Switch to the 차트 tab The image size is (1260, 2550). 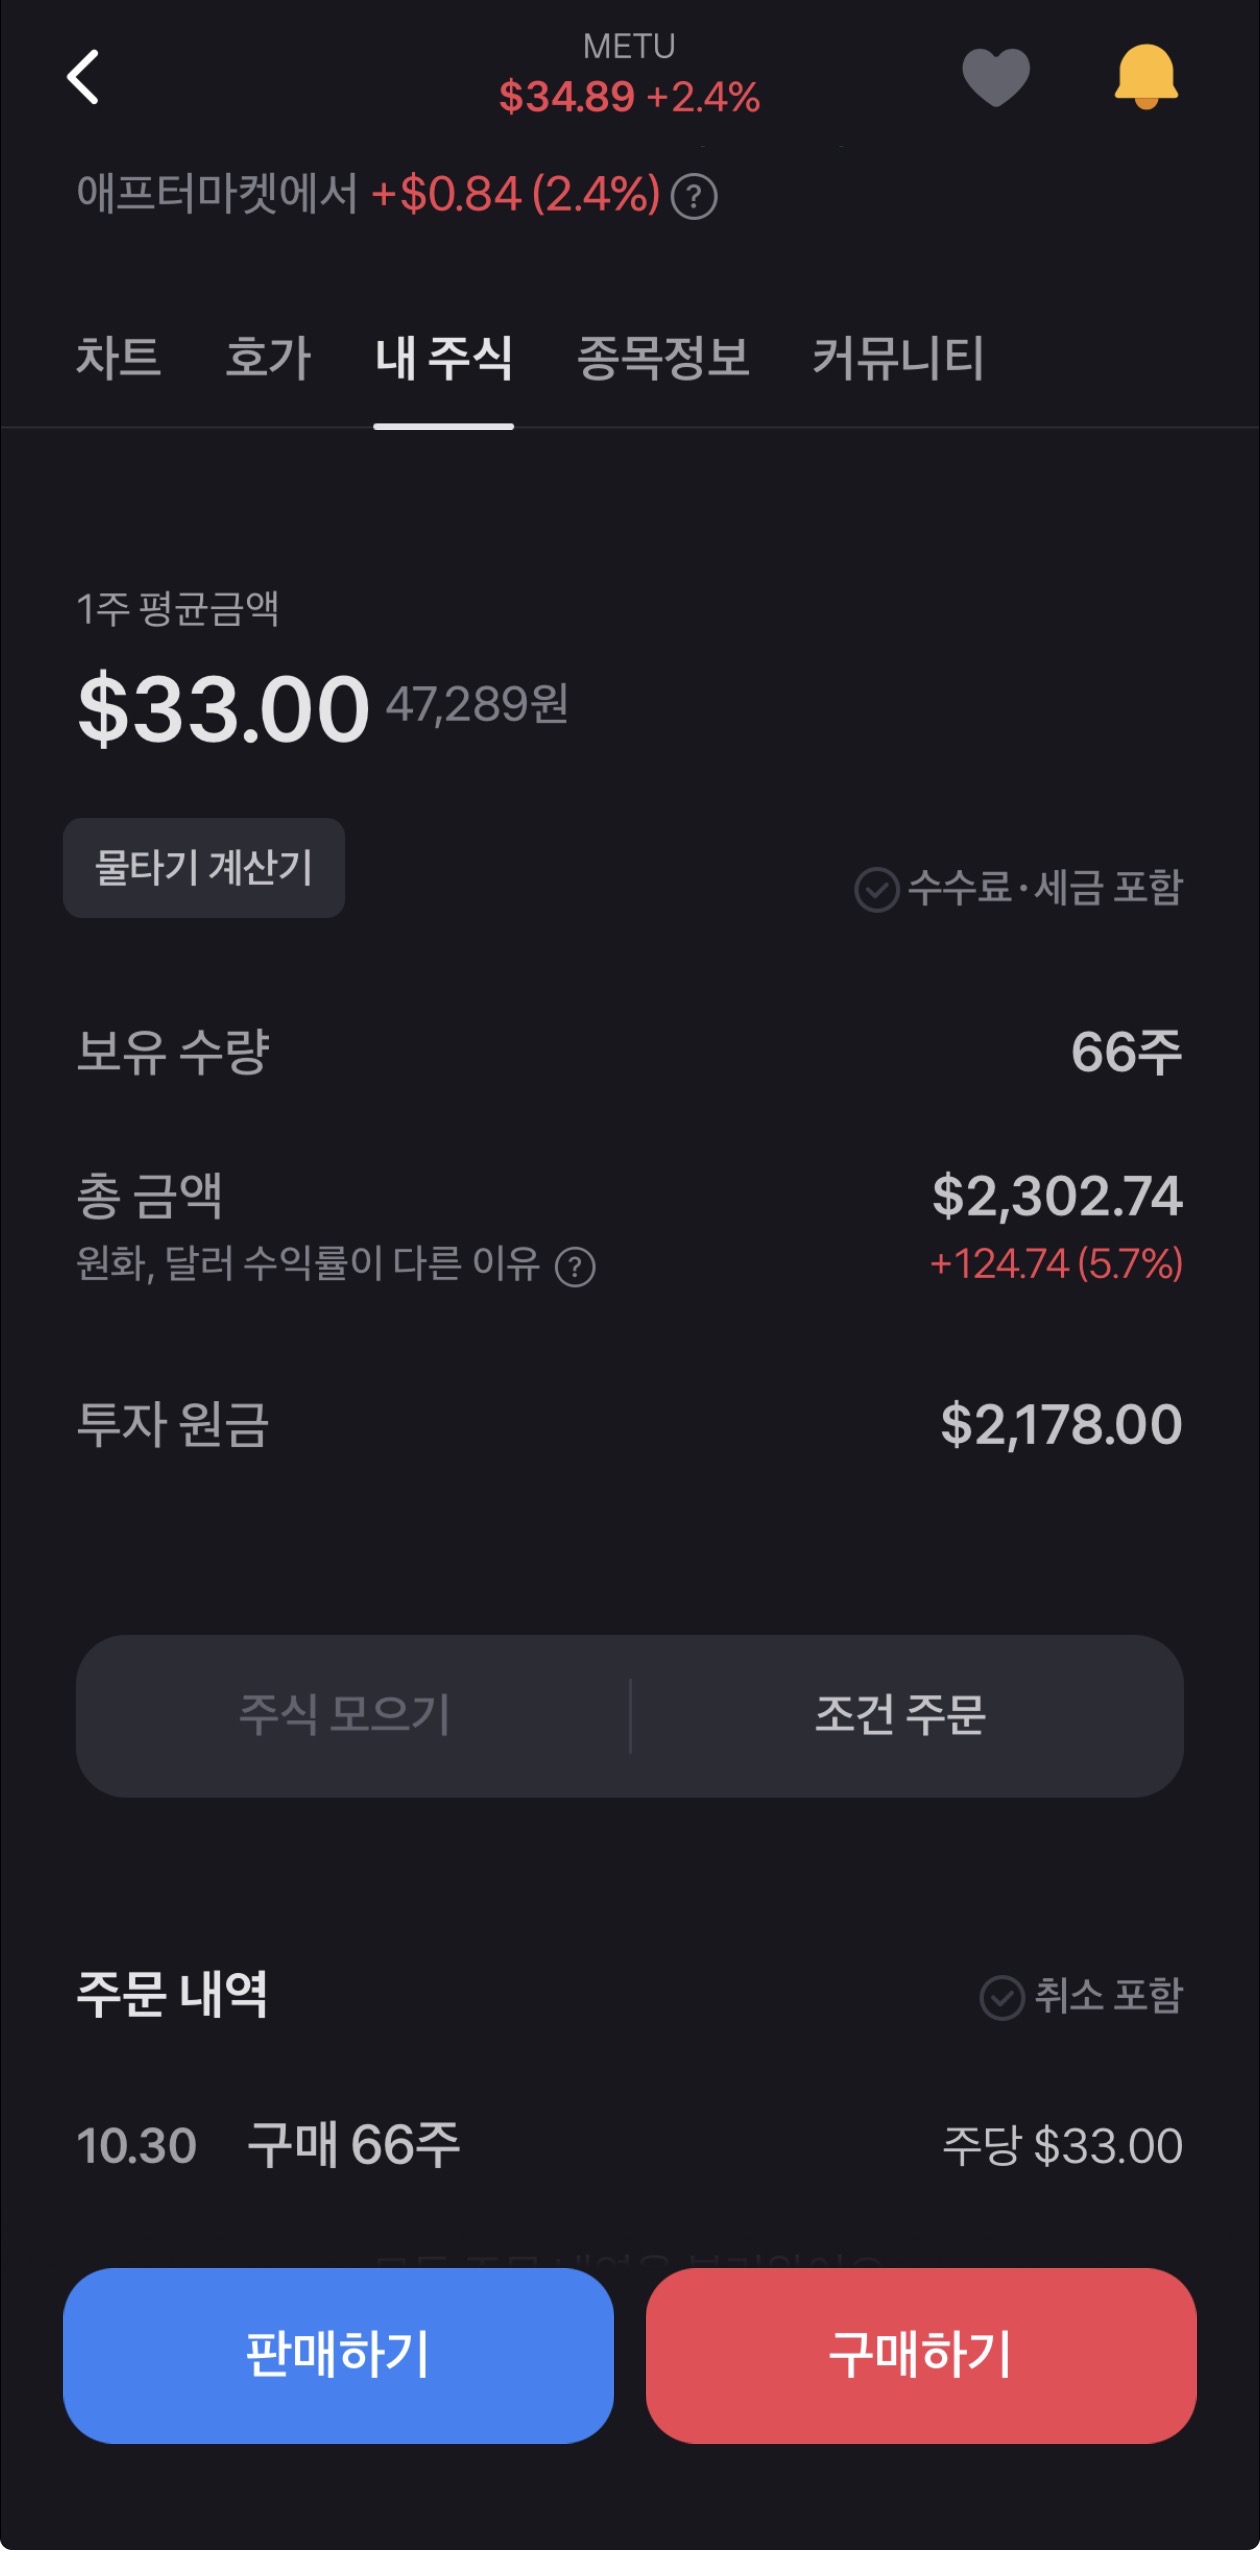(118, 358)
